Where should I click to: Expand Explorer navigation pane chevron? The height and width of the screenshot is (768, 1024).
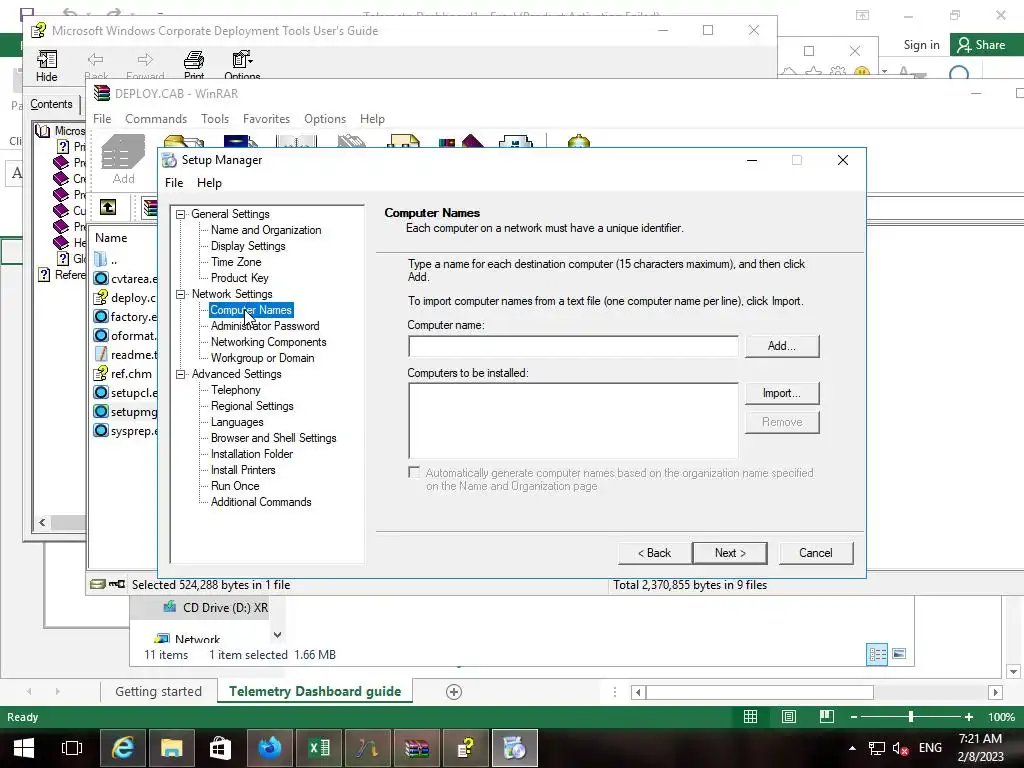point(278,635)
